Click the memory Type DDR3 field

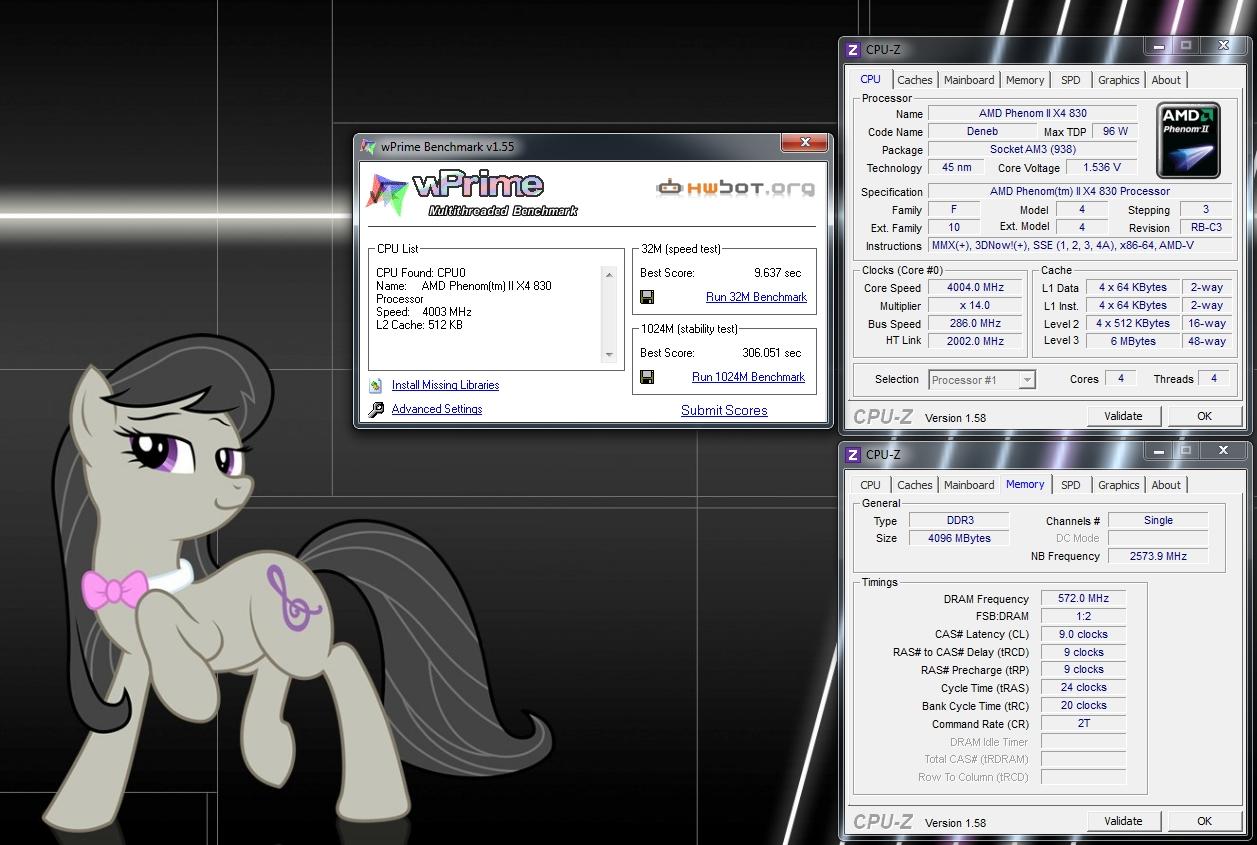coord(960,521)
